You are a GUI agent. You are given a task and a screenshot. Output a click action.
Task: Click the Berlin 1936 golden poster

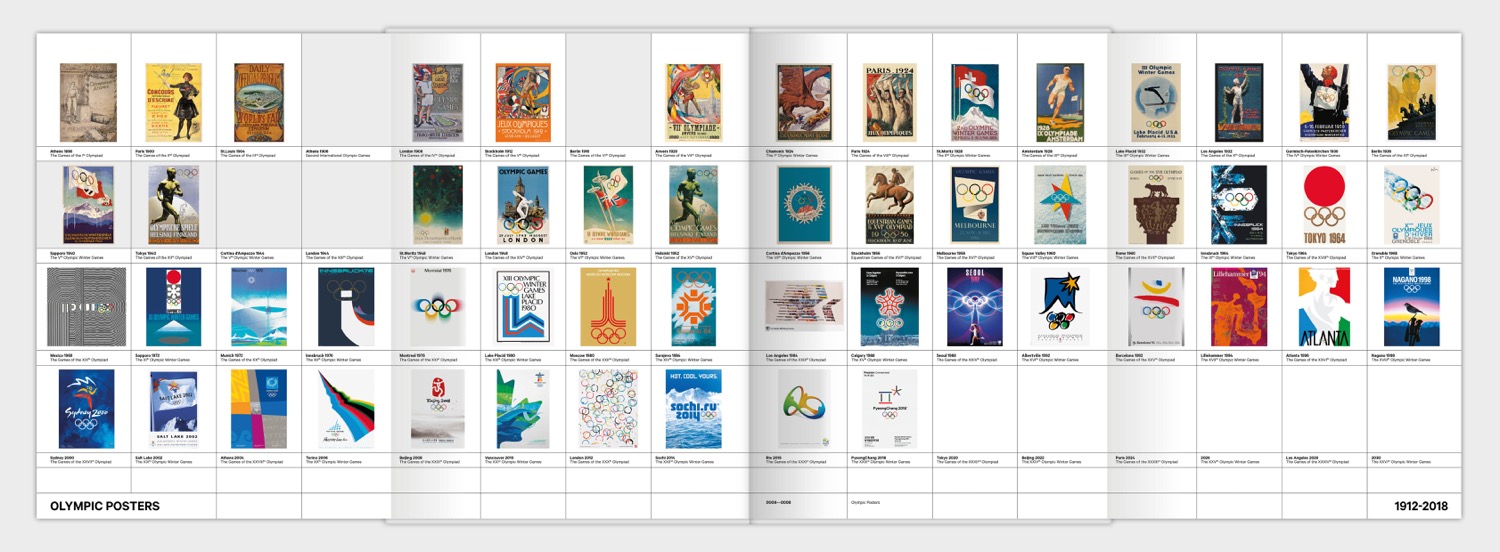coord(1411,103)
